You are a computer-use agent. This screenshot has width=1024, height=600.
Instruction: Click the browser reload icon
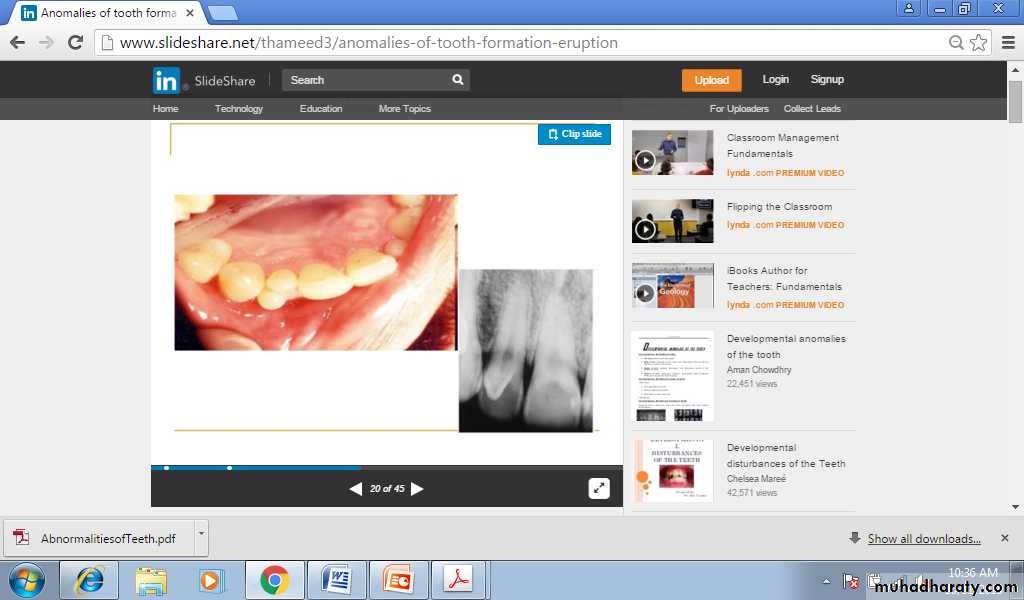(75, 43)
